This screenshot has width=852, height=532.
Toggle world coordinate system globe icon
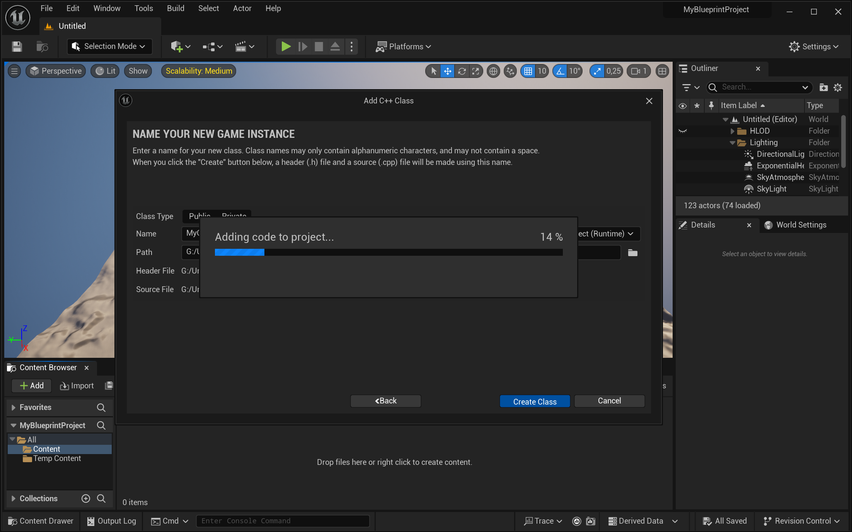(493, 71)
